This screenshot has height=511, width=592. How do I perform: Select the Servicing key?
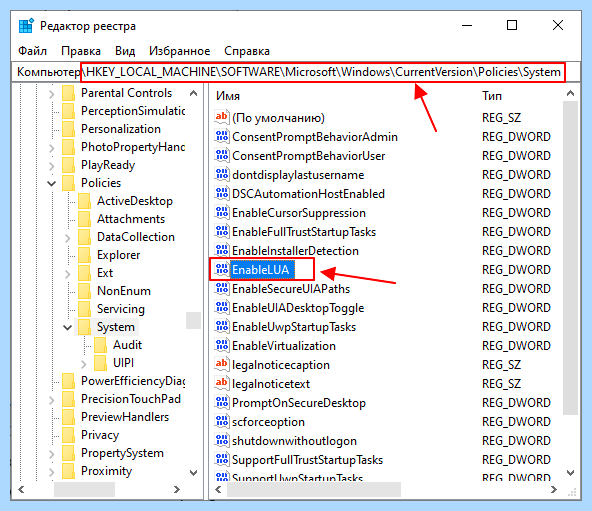point(121,309)
